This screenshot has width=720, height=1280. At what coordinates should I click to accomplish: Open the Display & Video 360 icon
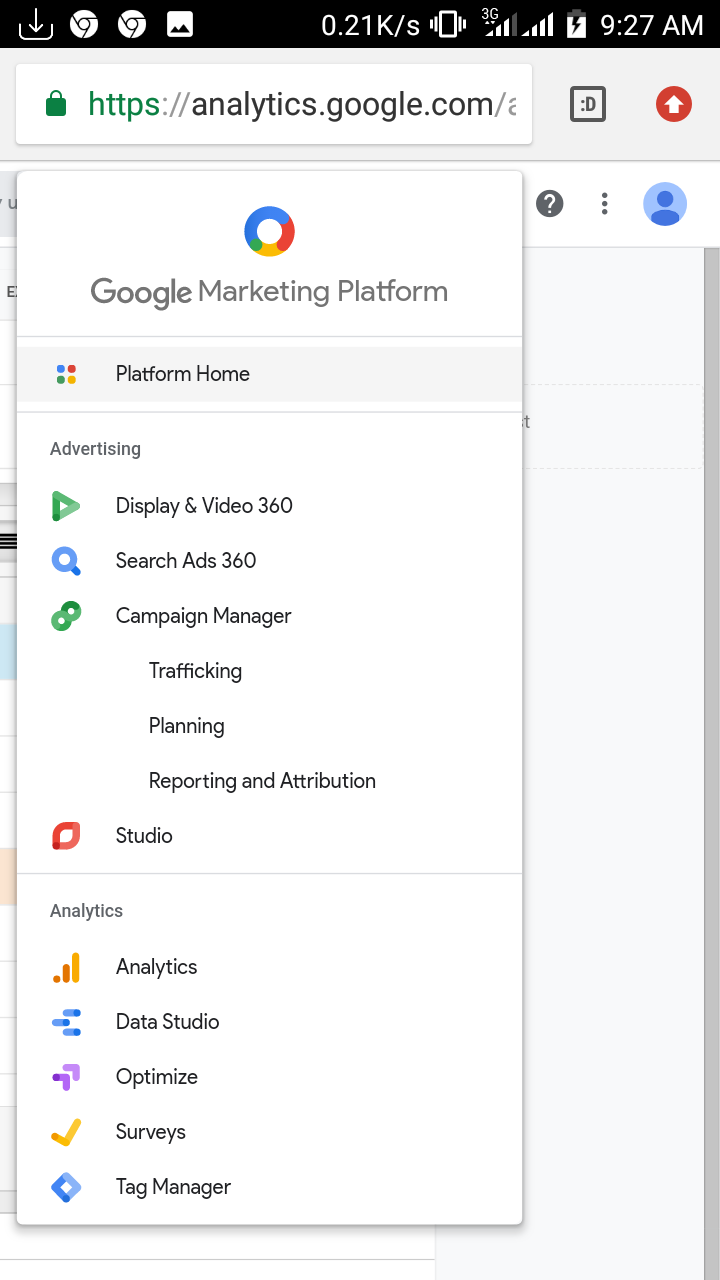pyautogui.click(x=66, y=506)
